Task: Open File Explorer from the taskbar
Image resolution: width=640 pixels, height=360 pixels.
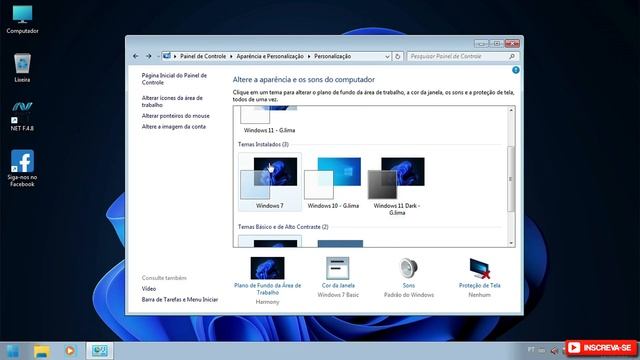Action: pos(42,351)
